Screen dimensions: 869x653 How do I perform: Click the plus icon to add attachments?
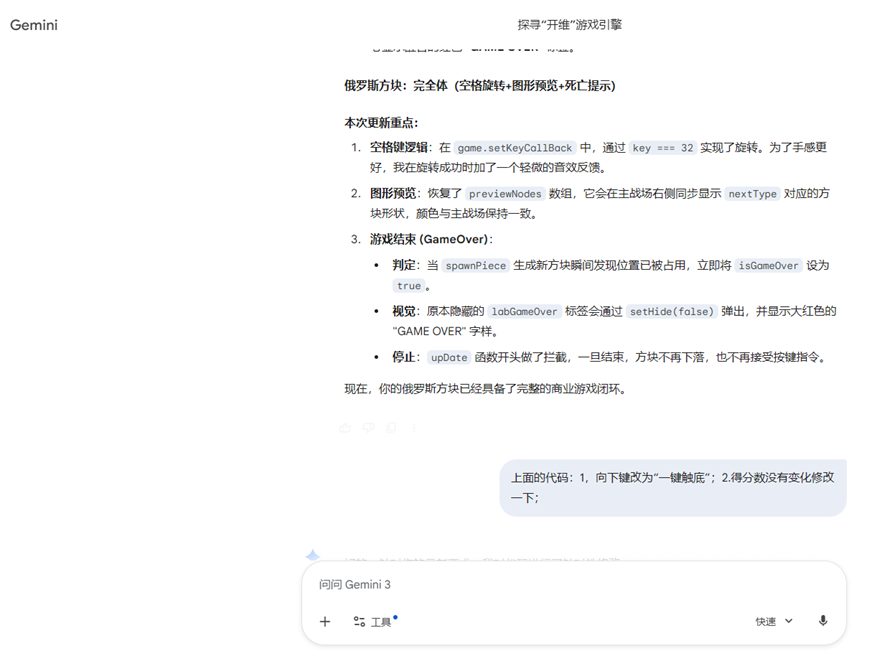(x=325, y=621)
